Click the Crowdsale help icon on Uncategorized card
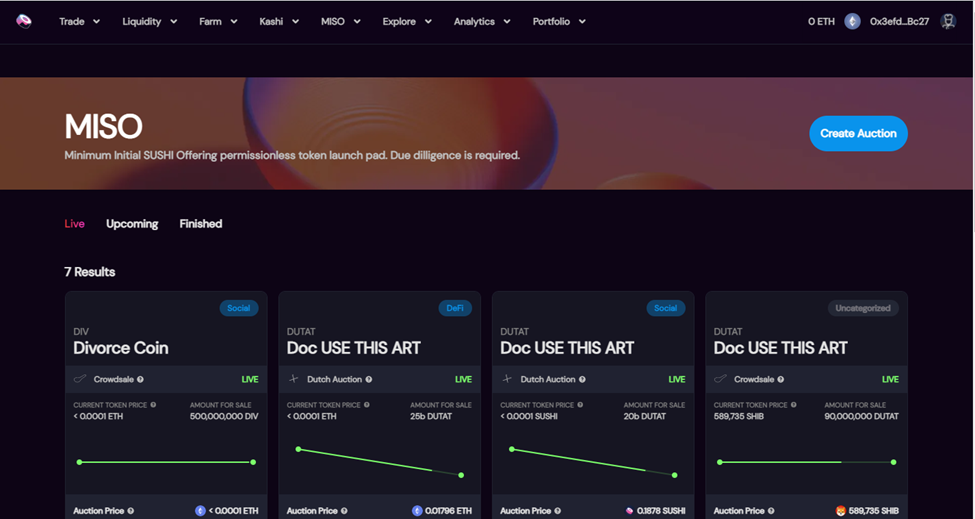Image resolution: width=975 pixels, height=519 pixels. click(780, 379)
